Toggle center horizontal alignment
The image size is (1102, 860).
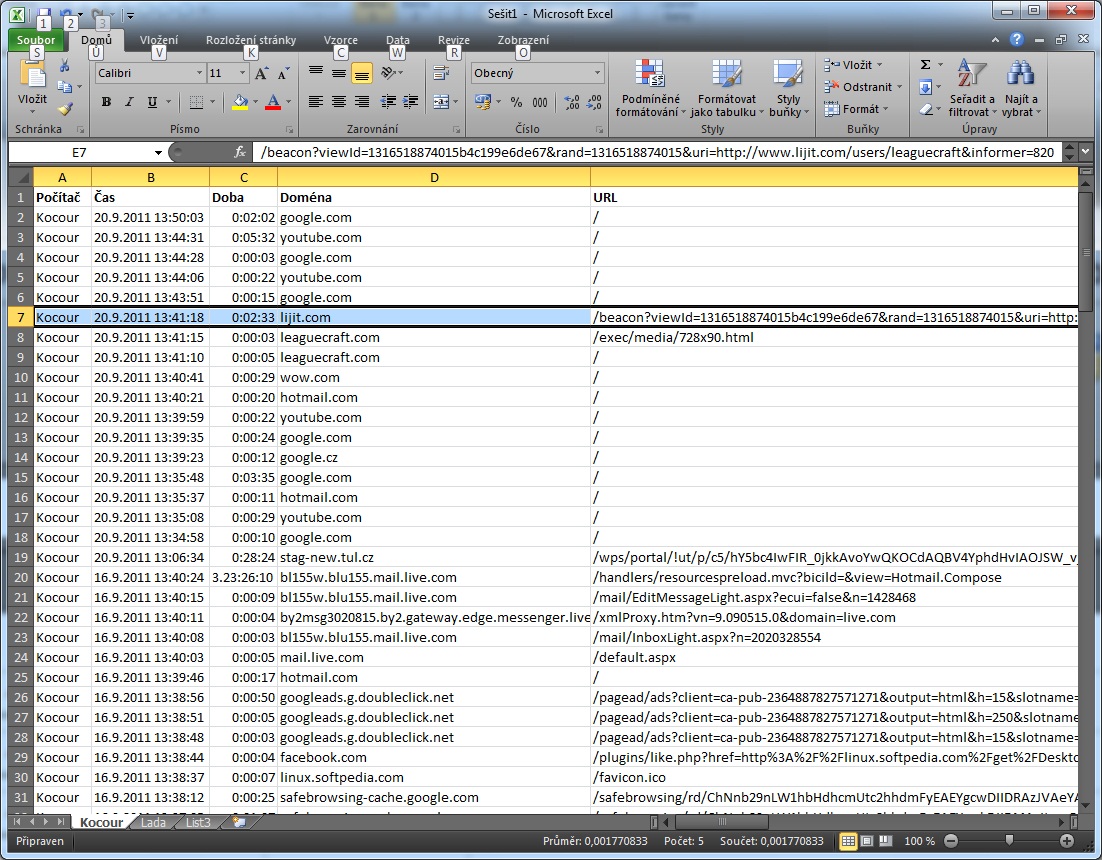click(339, 102)
